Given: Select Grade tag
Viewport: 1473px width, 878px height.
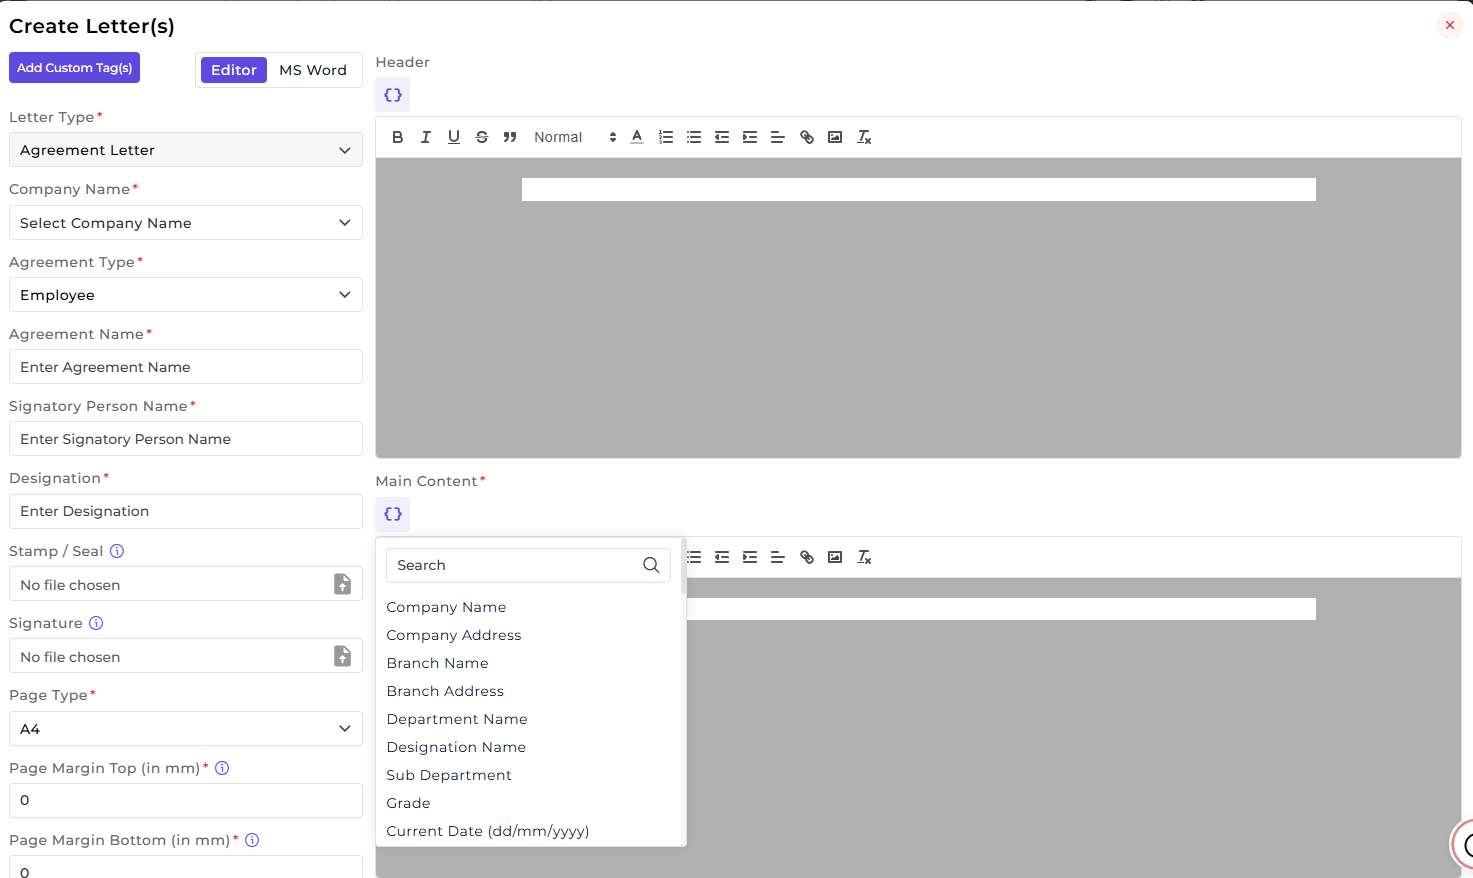Looking at the screenshot, I should (408, 803).
